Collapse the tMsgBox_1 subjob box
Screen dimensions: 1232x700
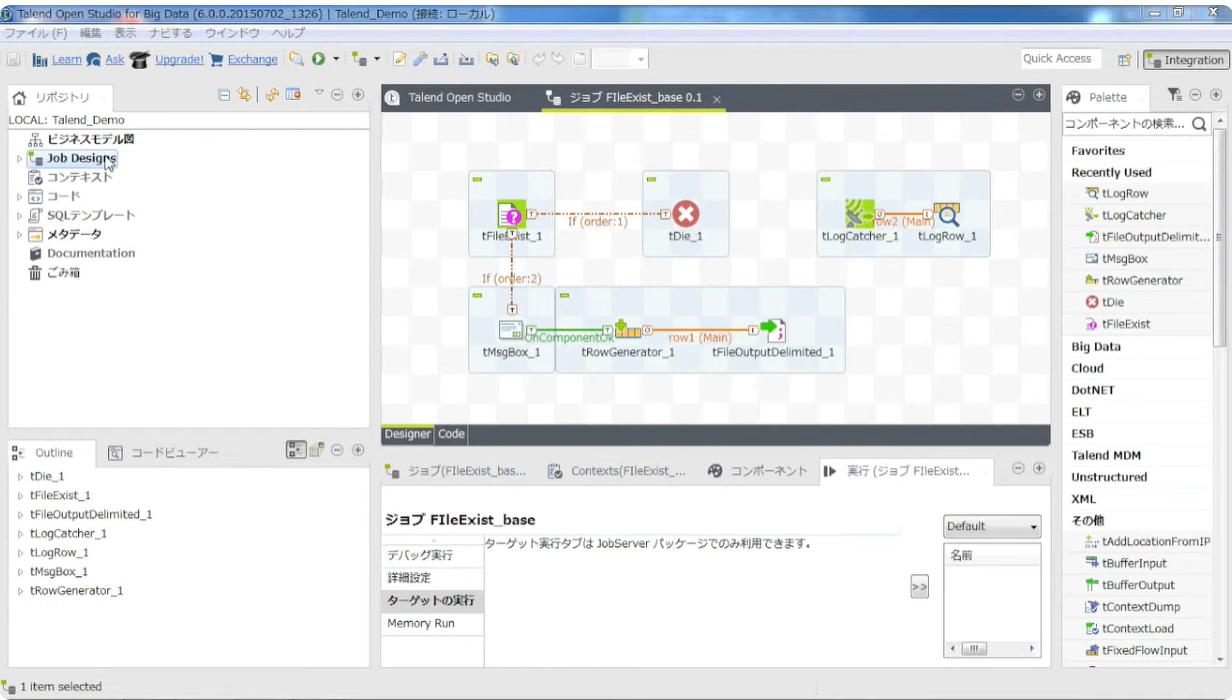(x=477, y=295)
